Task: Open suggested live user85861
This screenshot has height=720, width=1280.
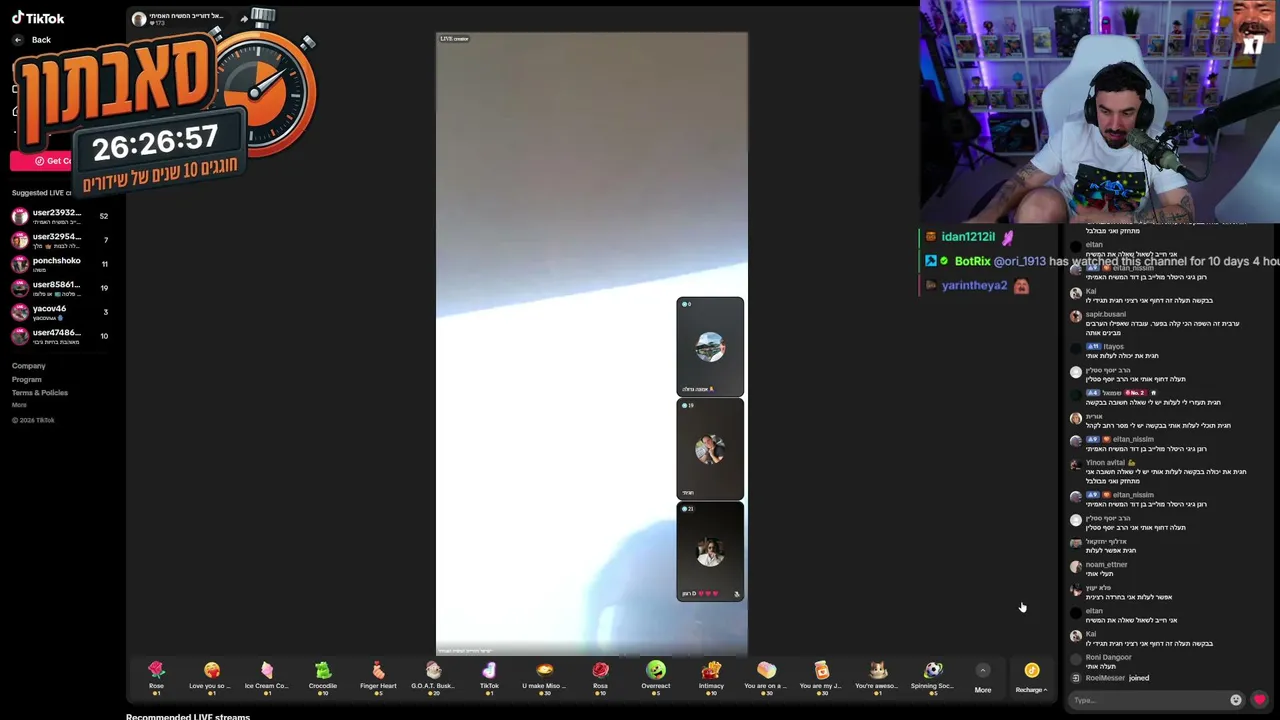Action: point(60,288)
